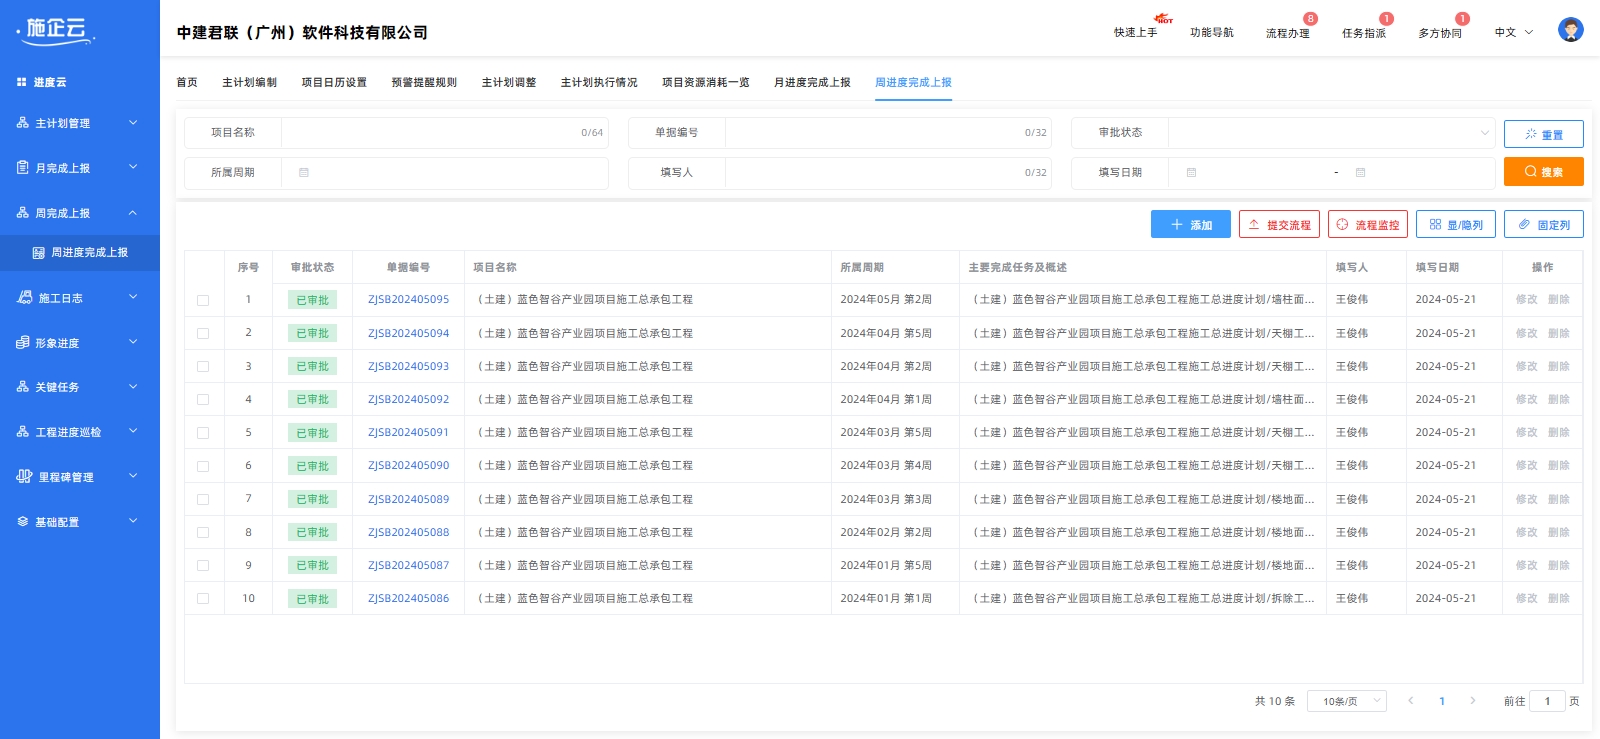Viewport: 1600px width, 739px height.
Task: Click the 施企云 logo
Action: (x=56, y=30)
